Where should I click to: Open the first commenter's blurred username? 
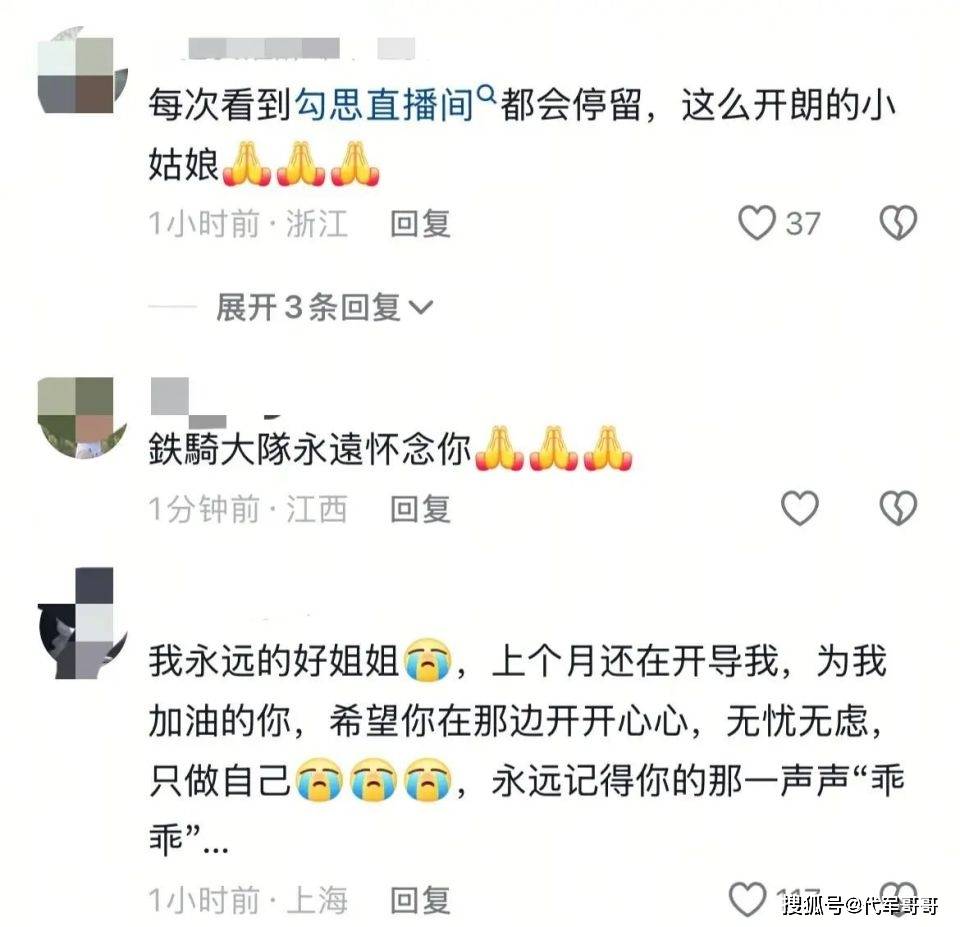click(x=301, y=48)
